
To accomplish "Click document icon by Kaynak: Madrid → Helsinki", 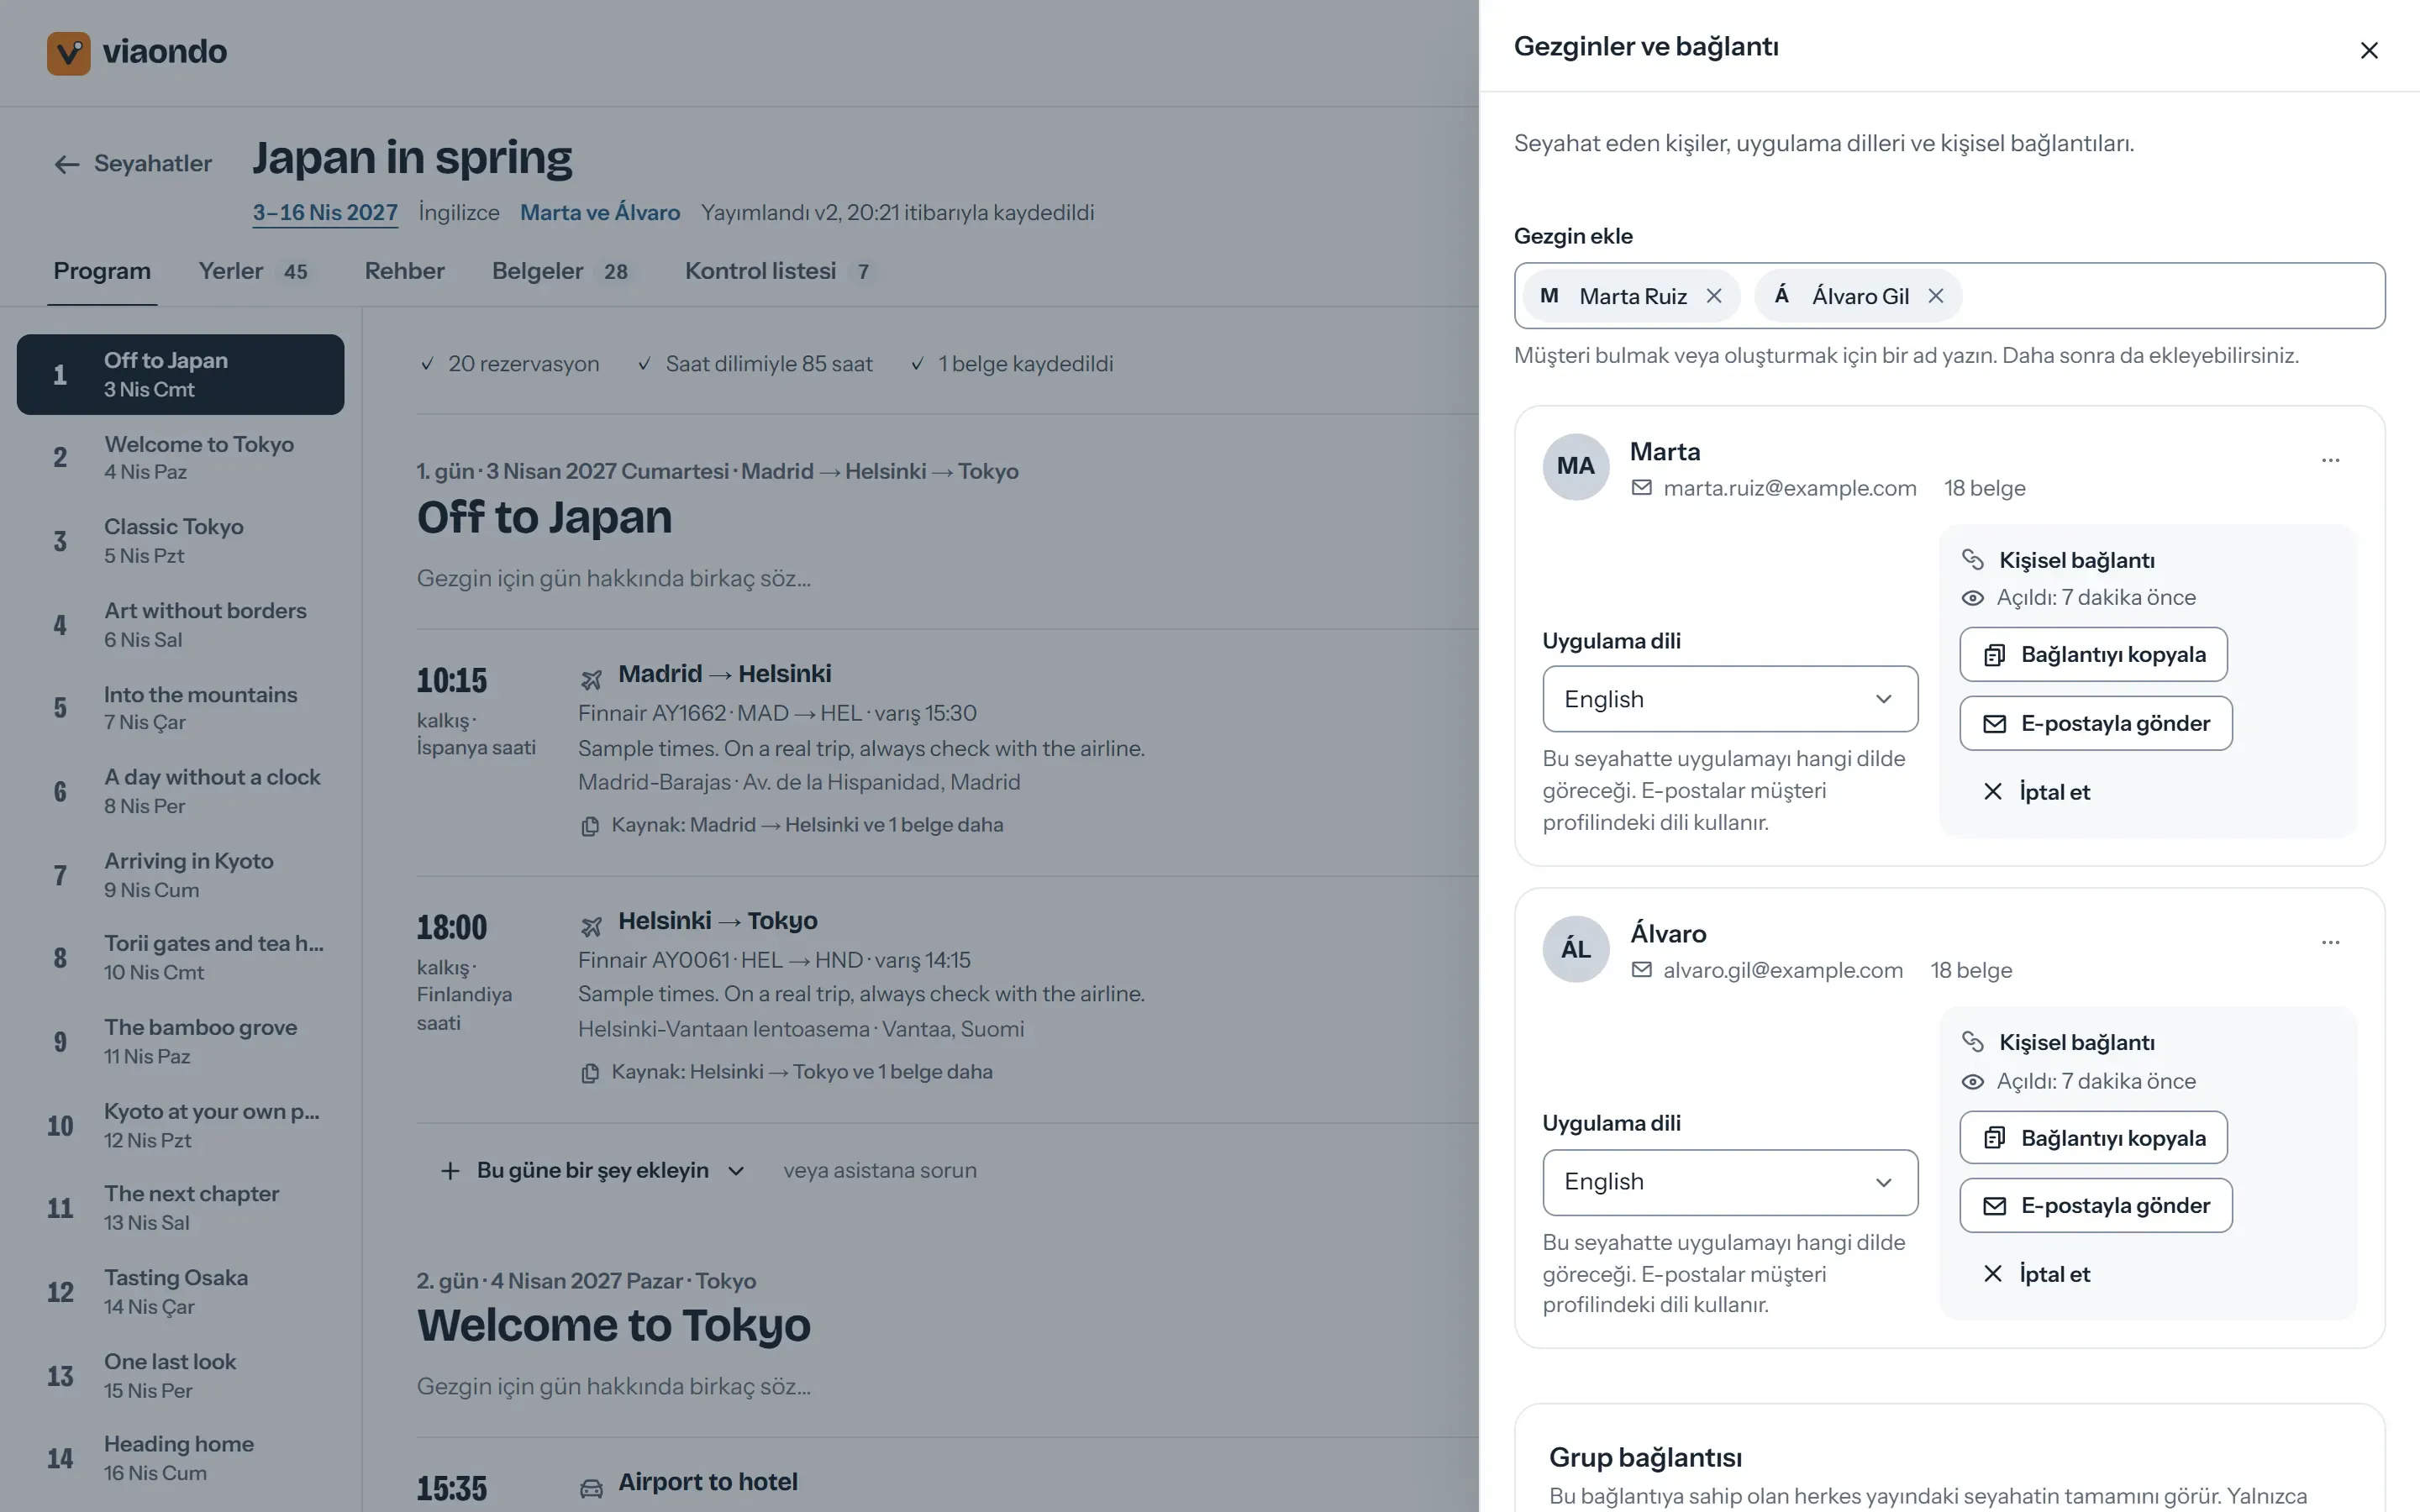I will coord(590,826).
